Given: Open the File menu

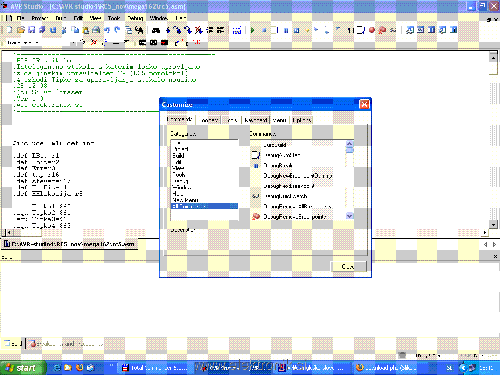Looking at the screenshot, I should point(21,18).
